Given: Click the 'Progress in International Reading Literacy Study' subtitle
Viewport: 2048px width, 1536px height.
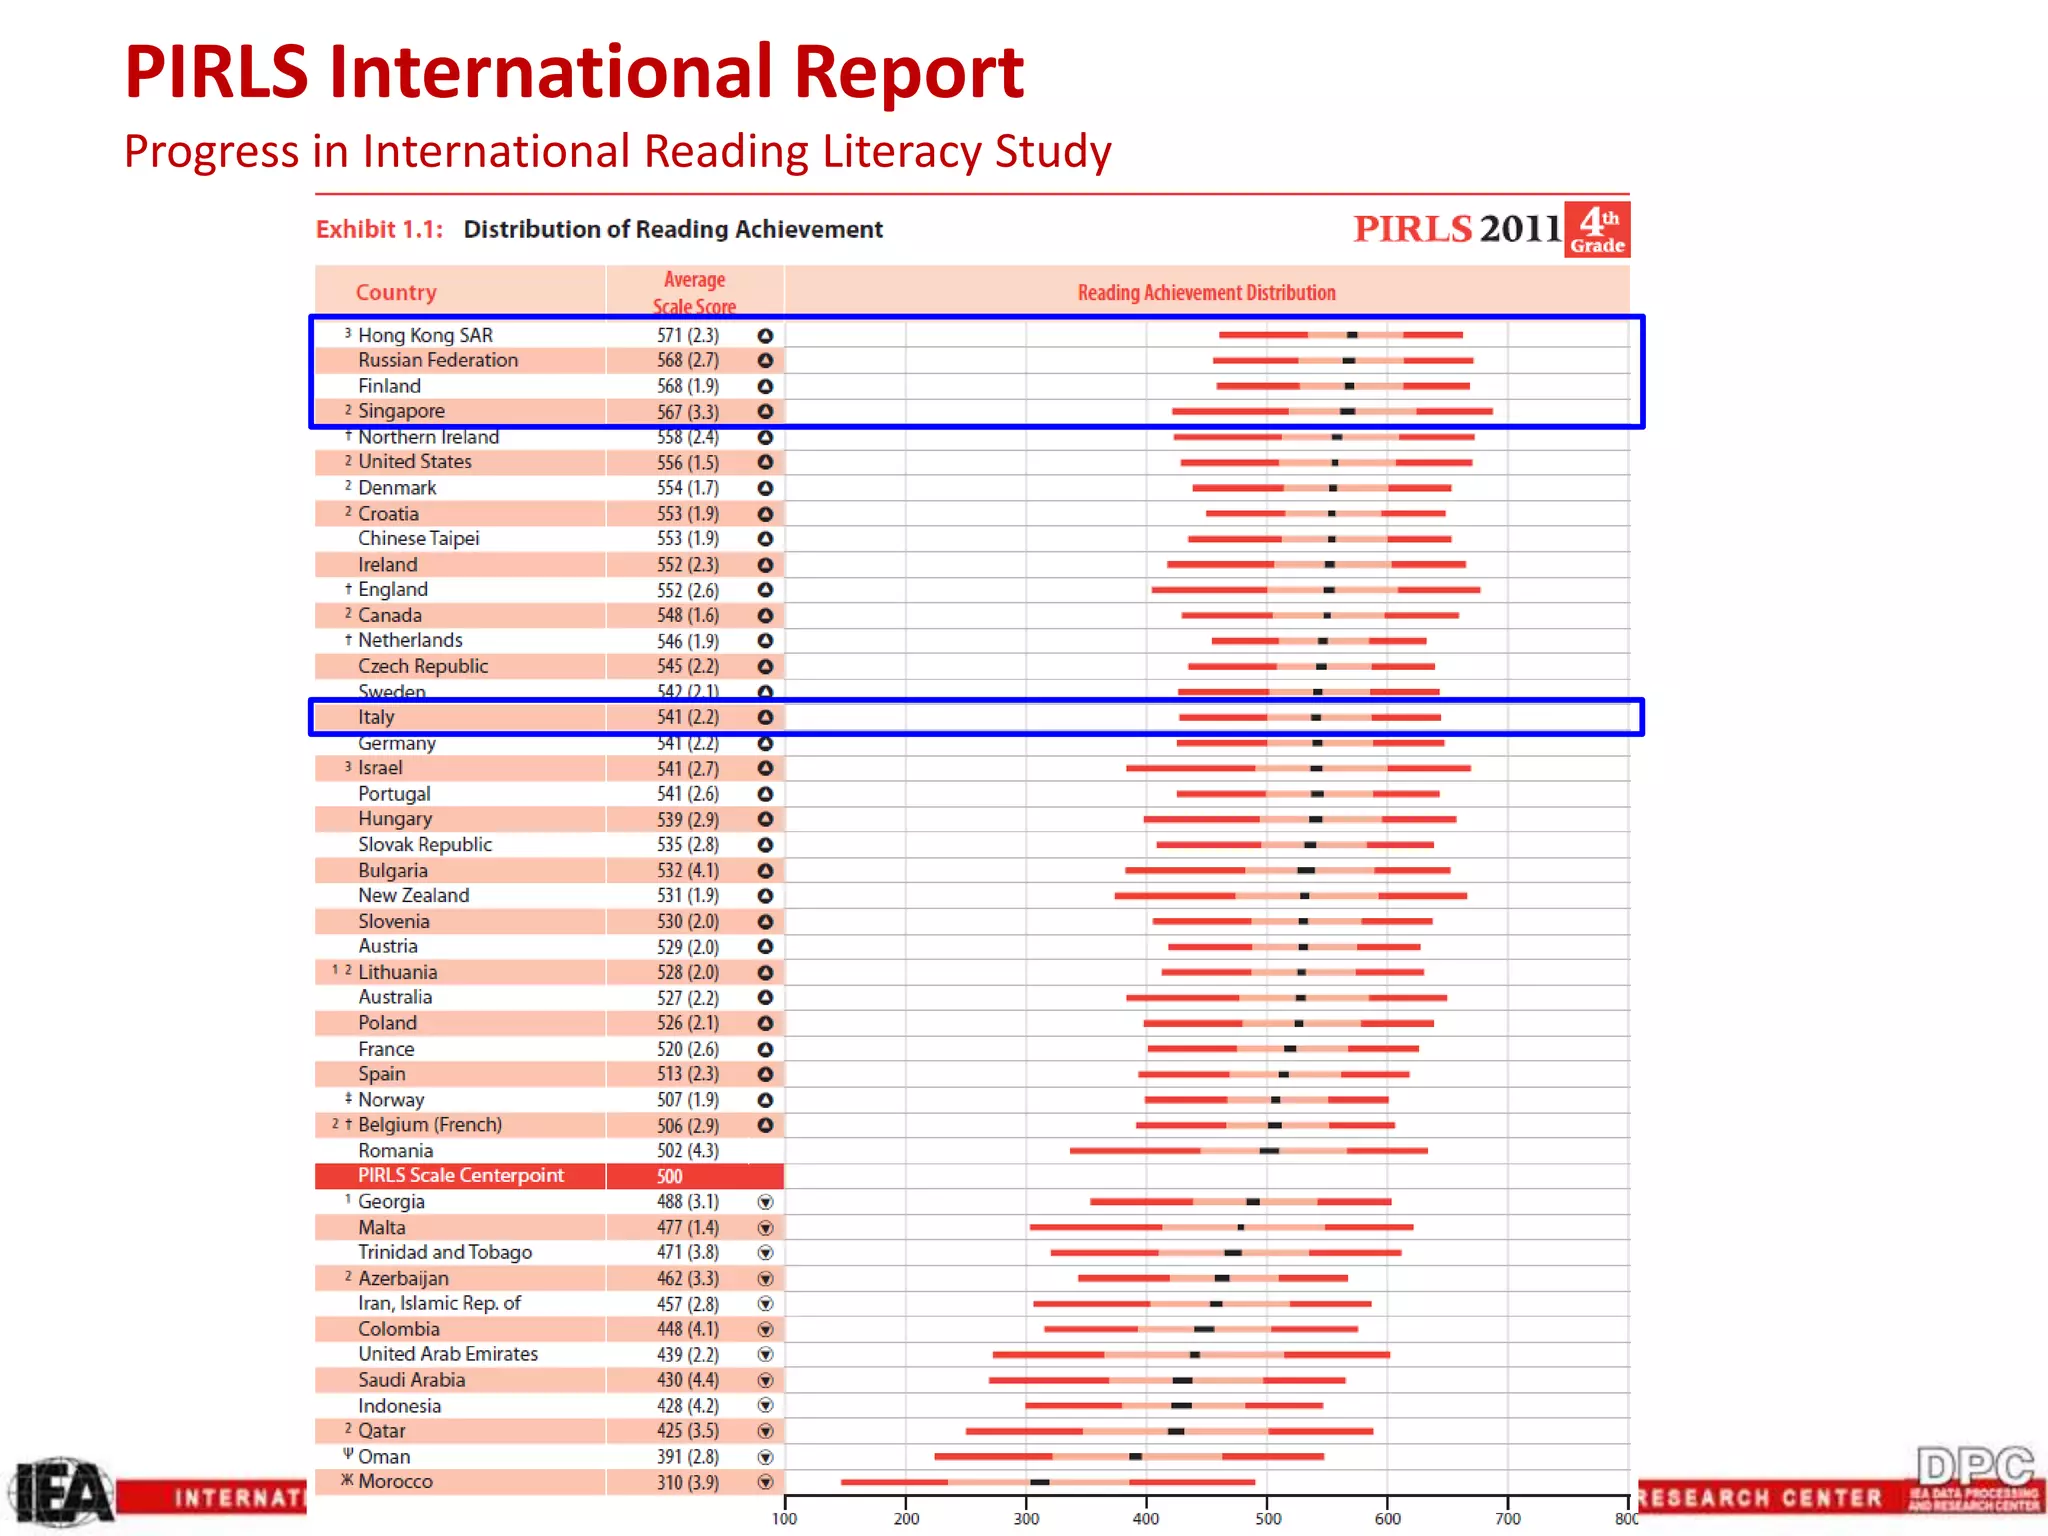Looking at the screenshot, I should 617,152.
